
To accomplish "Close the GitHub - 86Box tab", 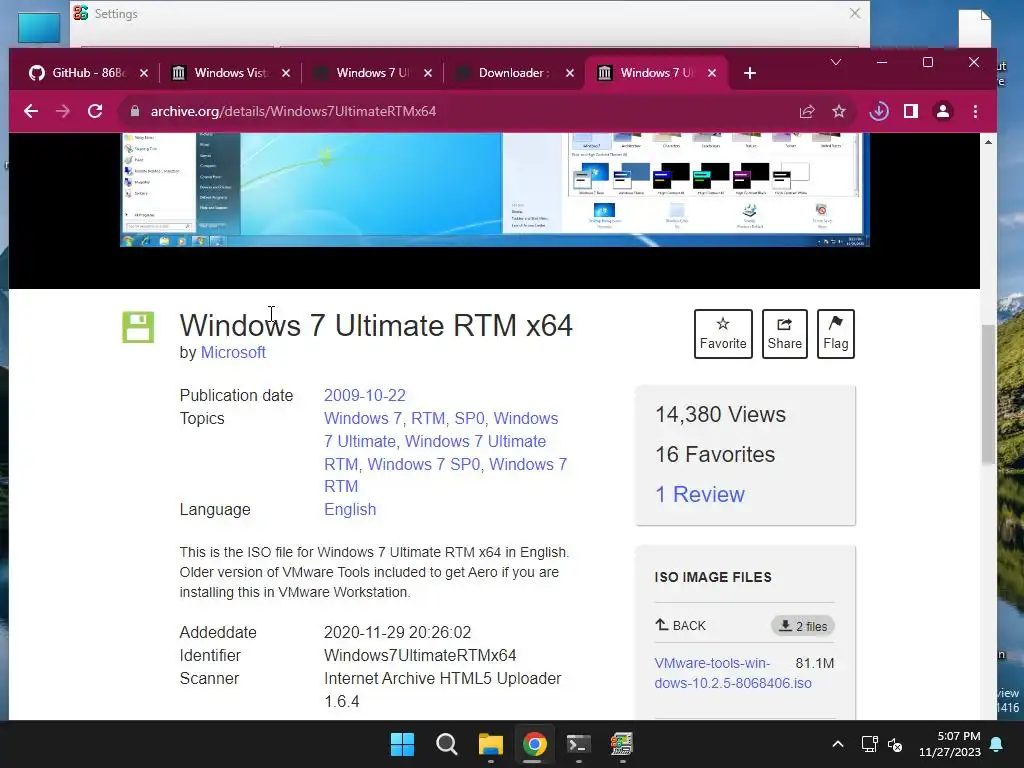I will 144,73.
